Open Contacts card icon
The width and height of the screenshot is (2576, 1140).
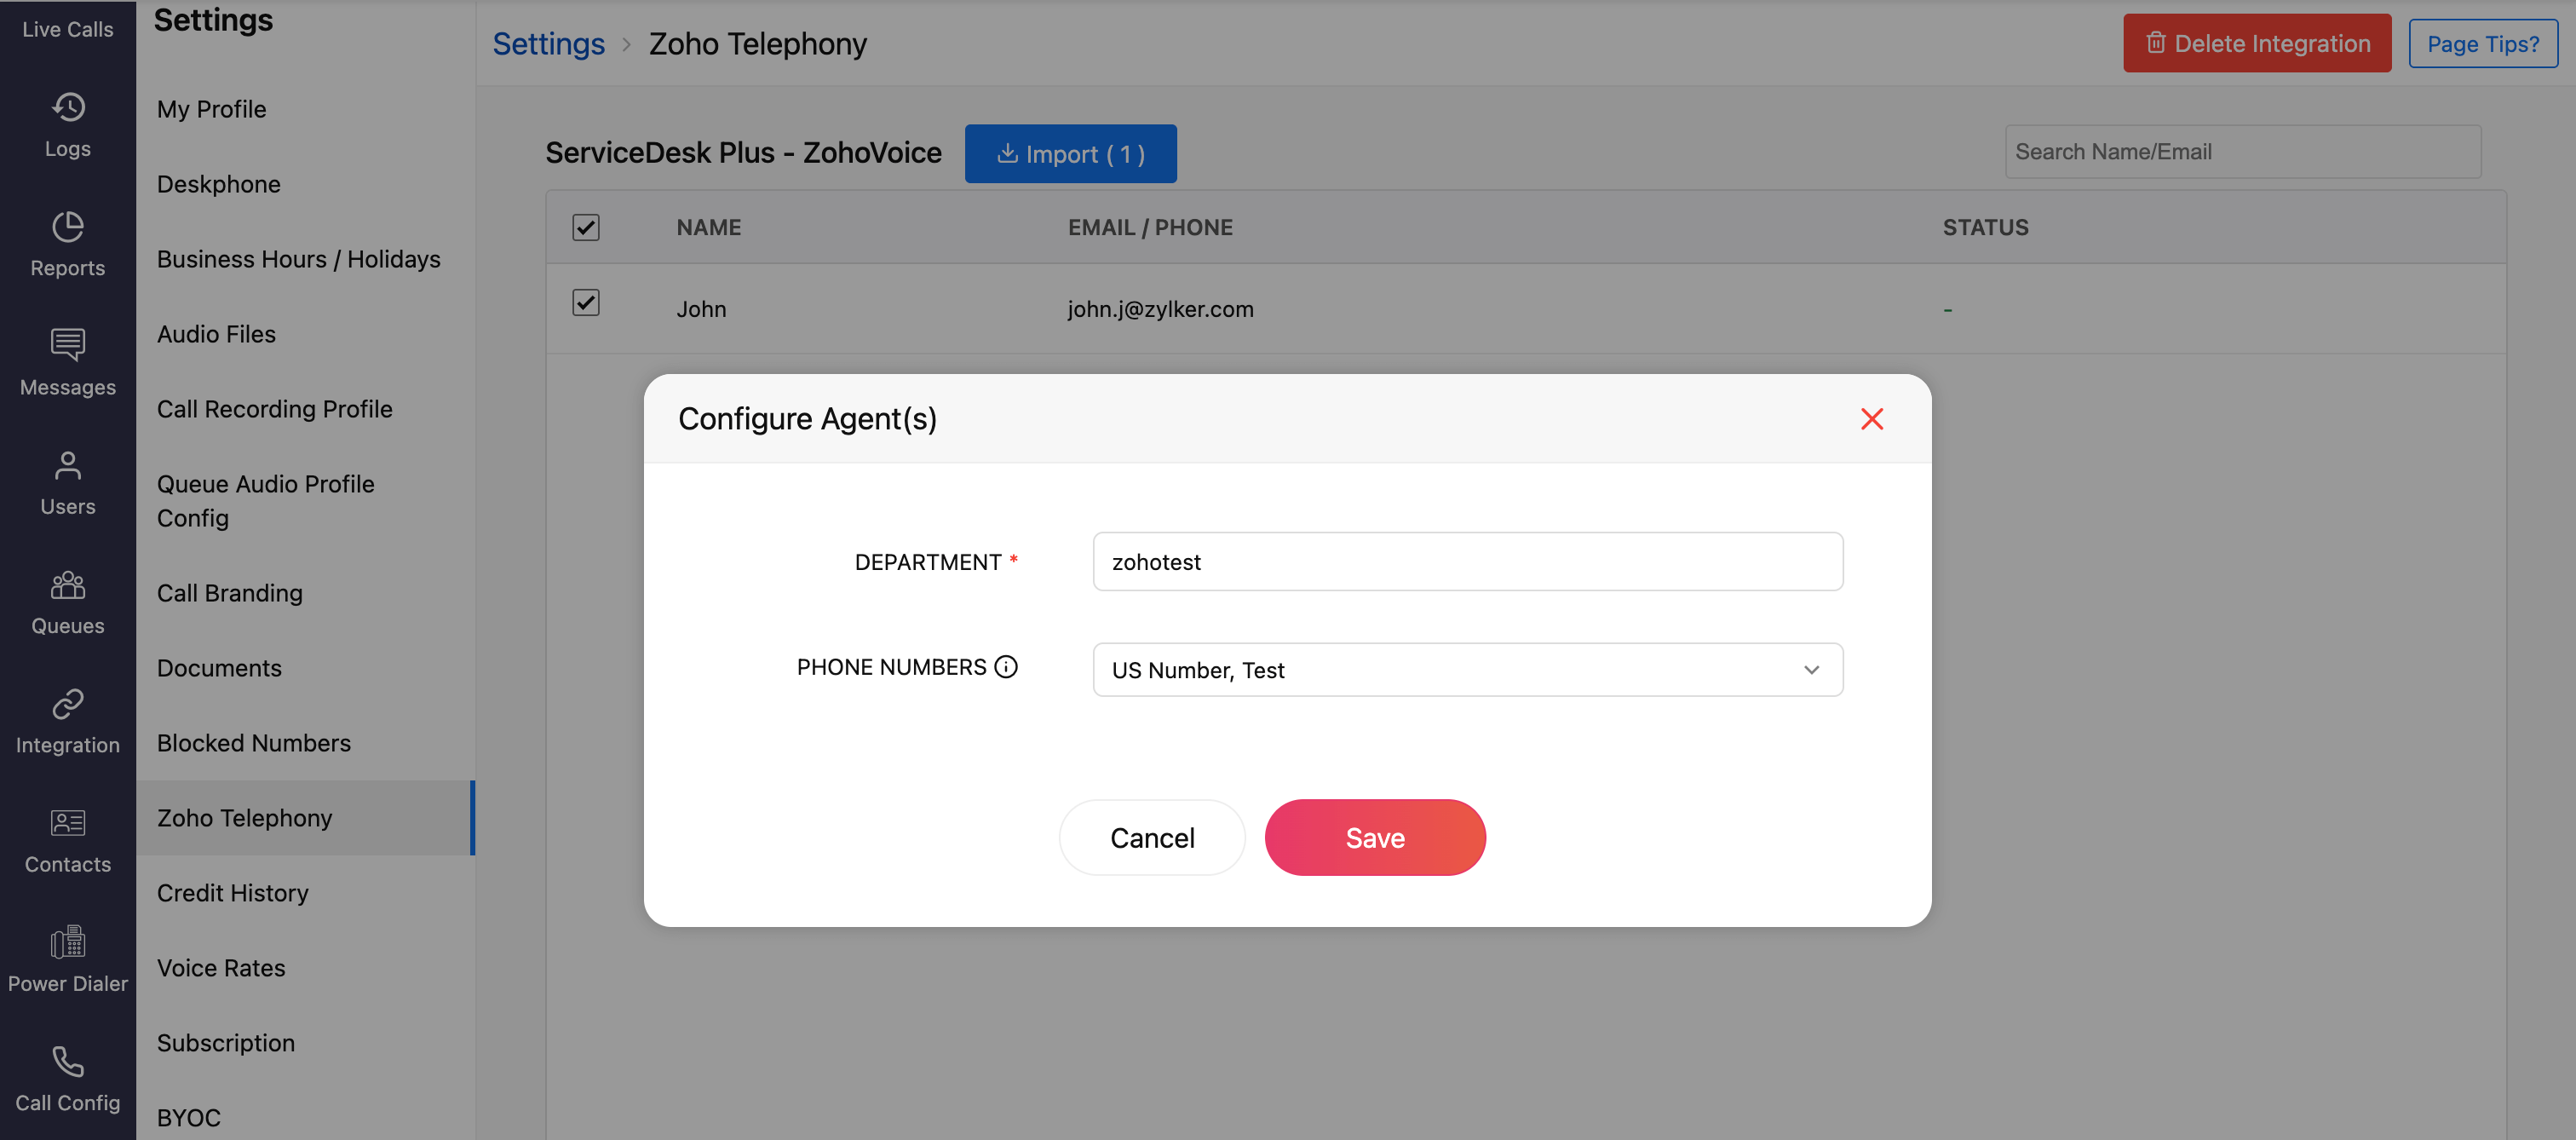click(x=67, y=824)
